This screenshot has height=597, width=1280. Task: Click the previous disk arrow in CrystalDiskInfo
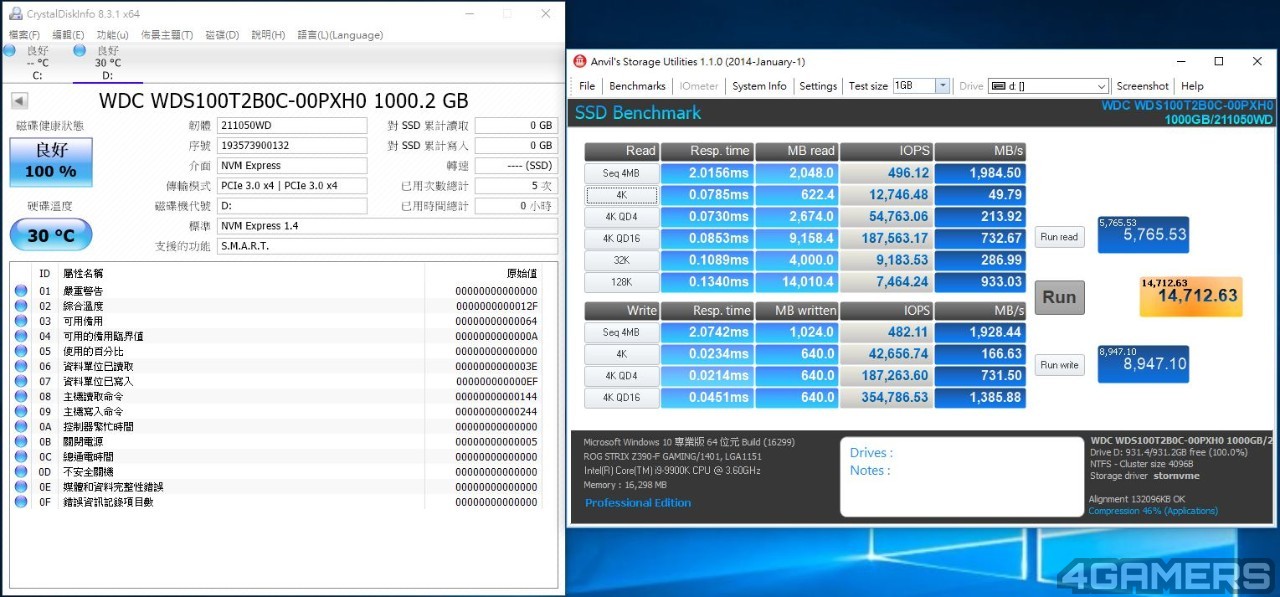pyautogui.click(x=19, y=101)
